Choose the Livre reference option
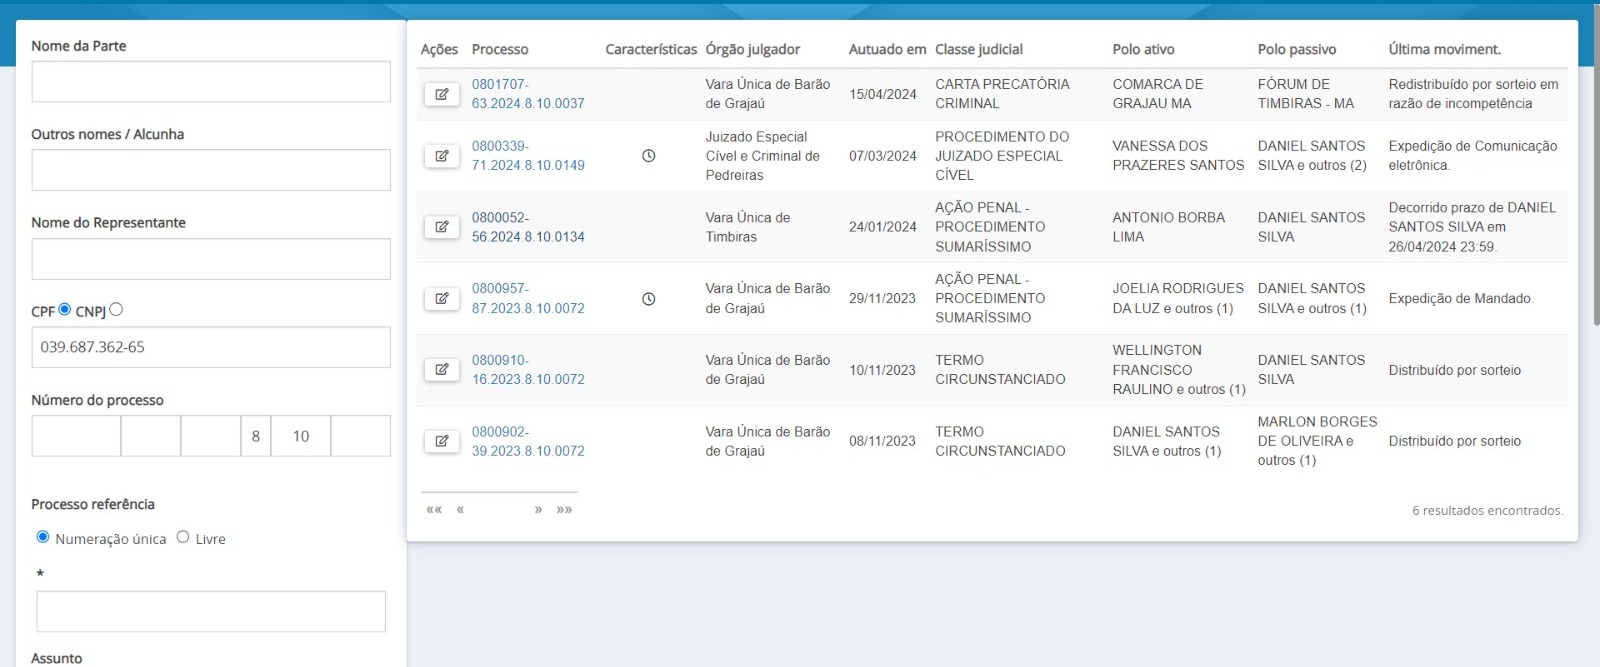Image resolution: width=1600 pixels, height=667 pixels. (183, 537)
